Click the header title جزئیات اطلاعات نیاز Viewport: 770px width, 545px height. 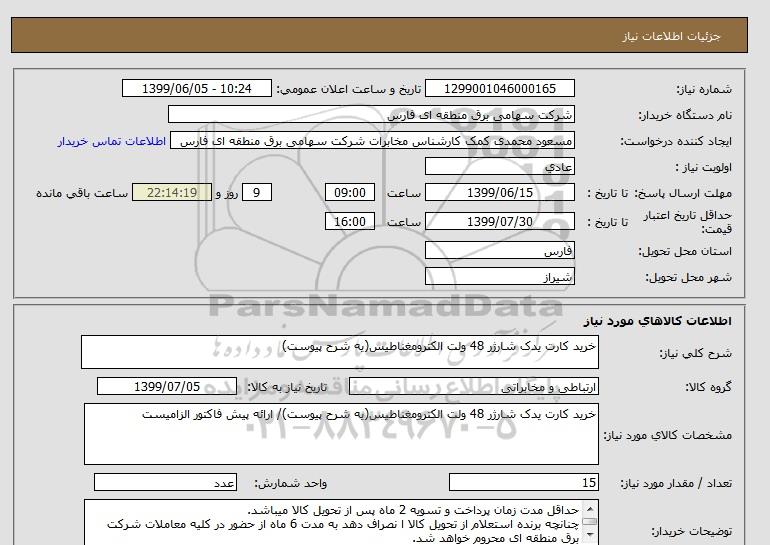click(671, 36)
